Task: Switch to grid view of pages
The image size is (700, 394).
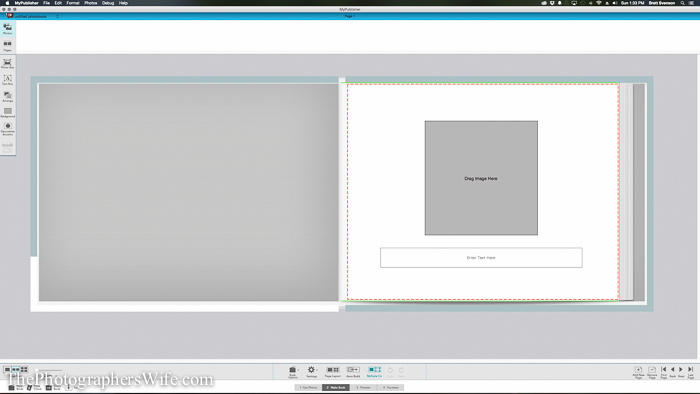Action: point(24,369)
